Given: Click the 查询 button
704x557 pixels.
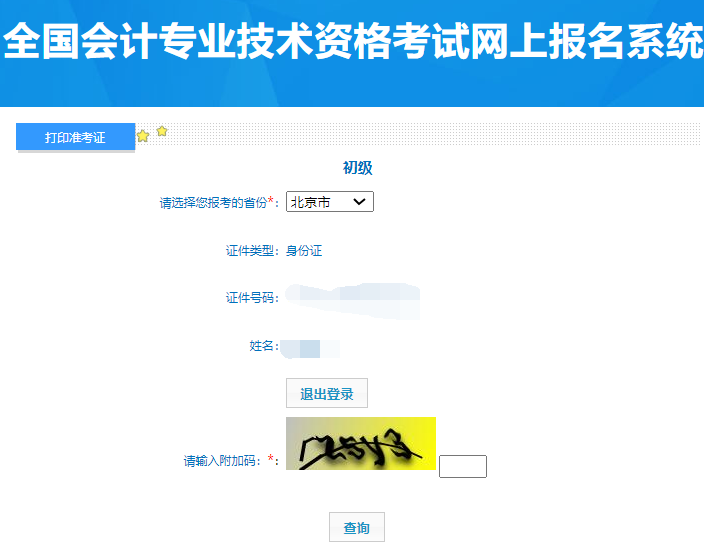Looking at the screenshot, I should [357, 527].
